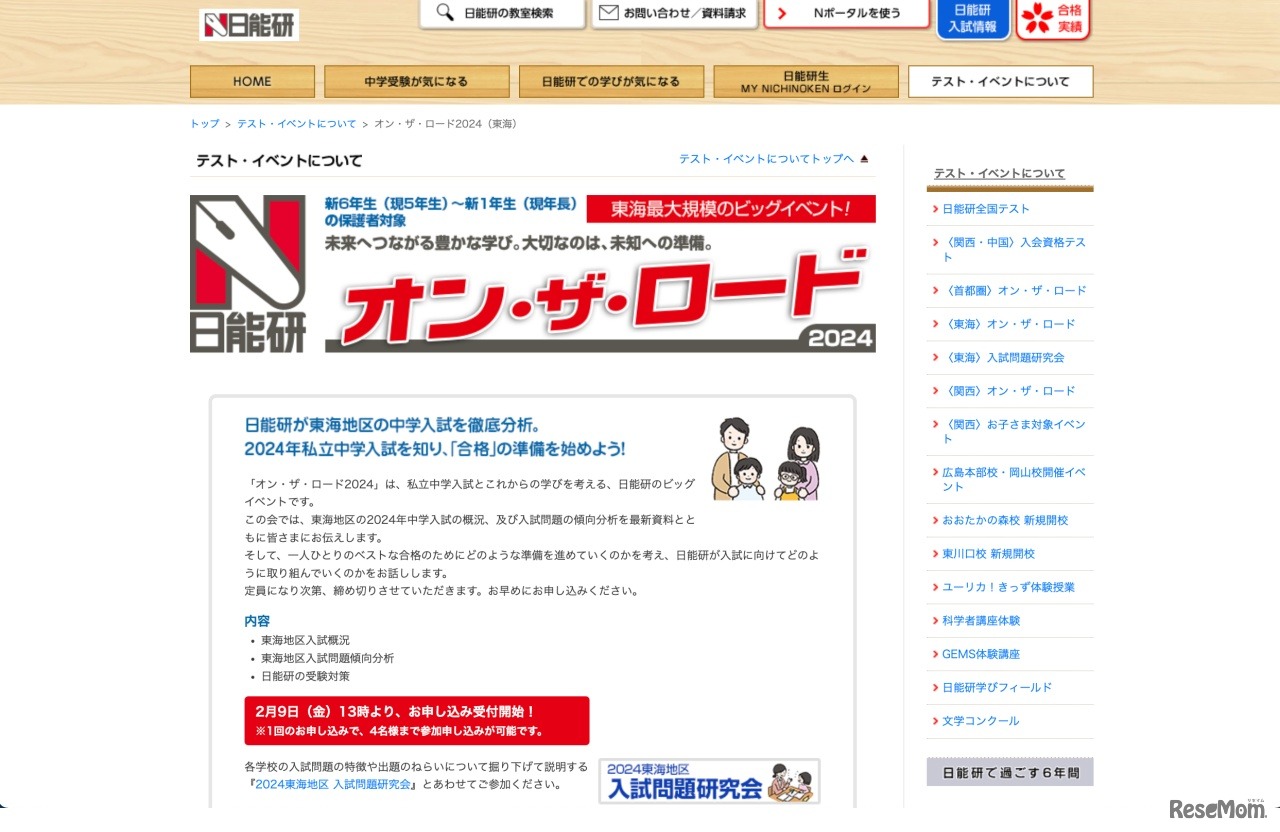Image resolution: width=1280 pixels, height=832 pixels.
Task: Open ユーリカ！きっず体験授業 sidebar link
Action: [1009, 588]
